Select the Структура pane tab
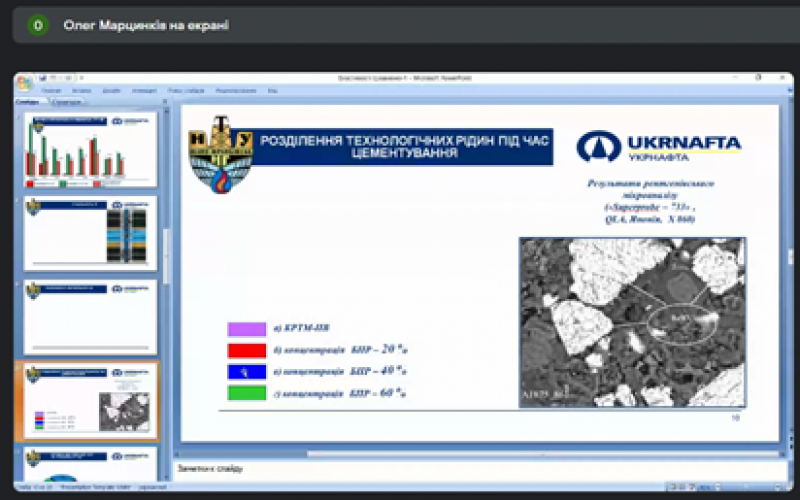The image size is (800, 500). point(66,102)
